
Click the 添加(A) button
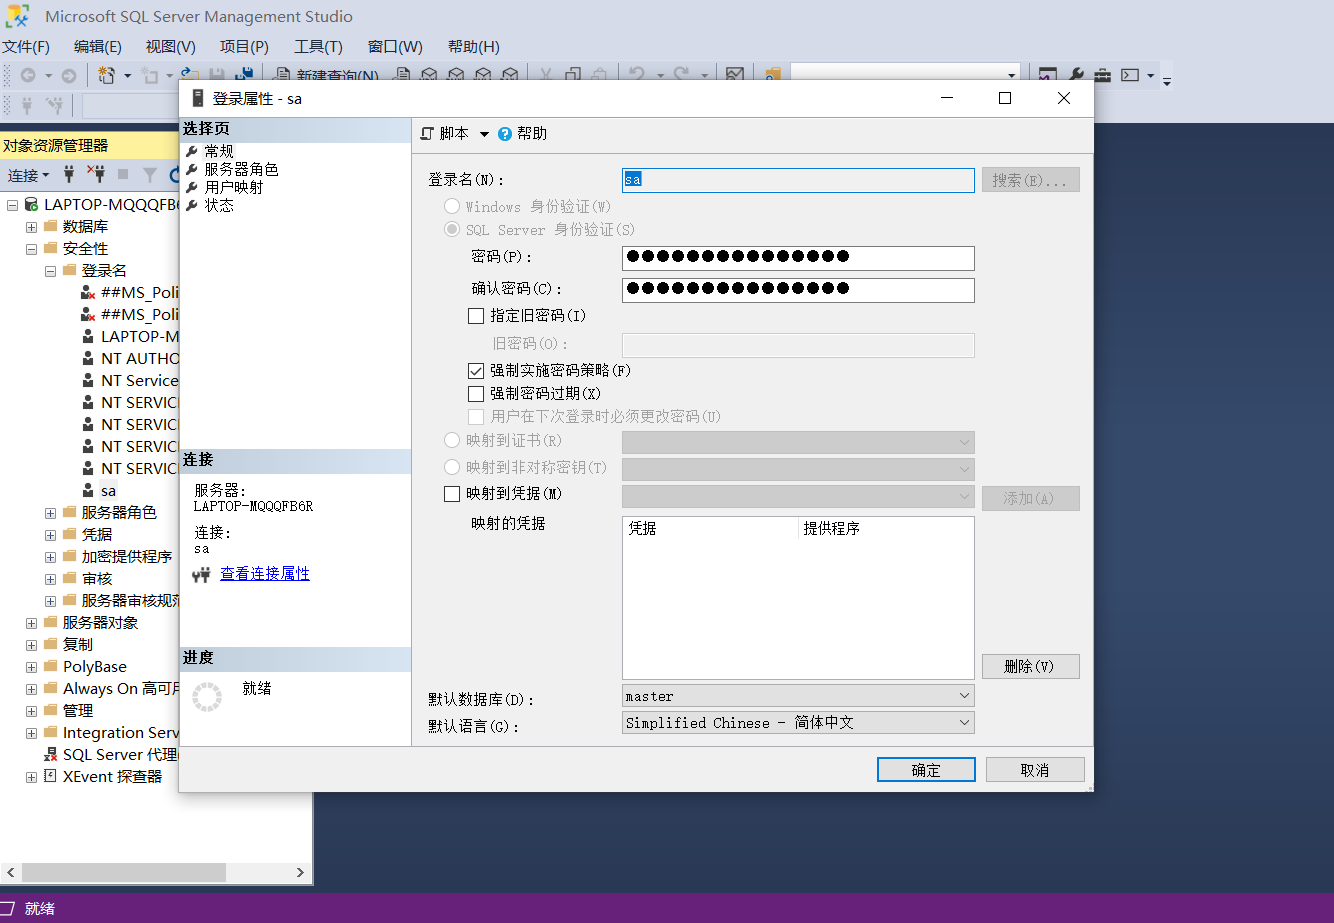(x=1030, y=498)
